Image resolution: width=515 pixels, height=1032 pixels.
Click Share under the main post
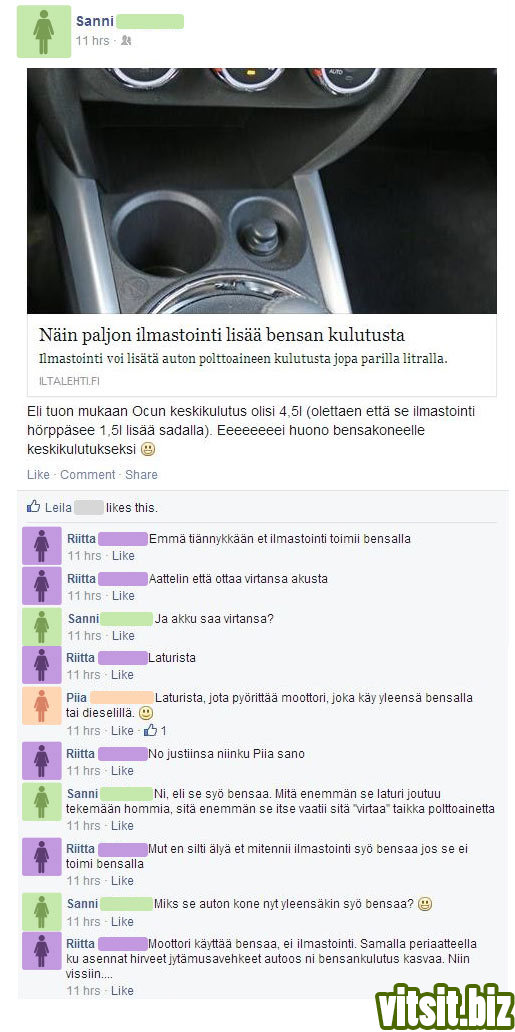142,475
